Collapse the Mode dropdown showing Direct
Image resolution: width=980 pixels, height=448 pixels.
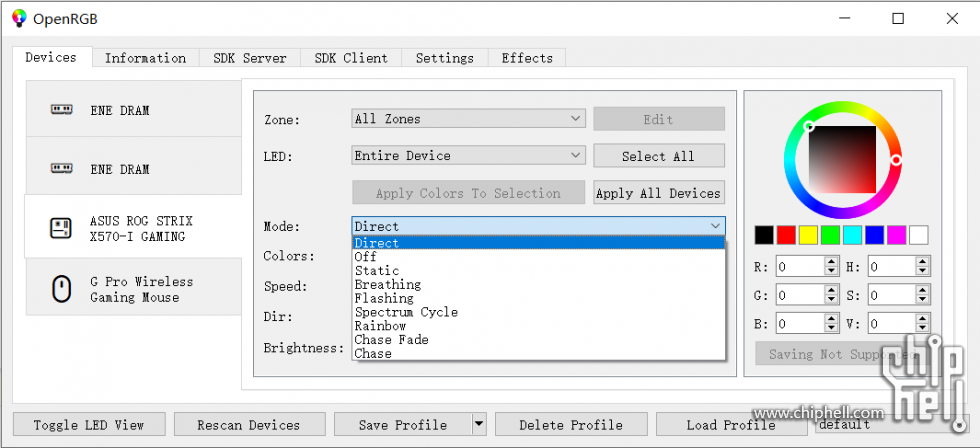pyautogui.click(x=538, y=226)
